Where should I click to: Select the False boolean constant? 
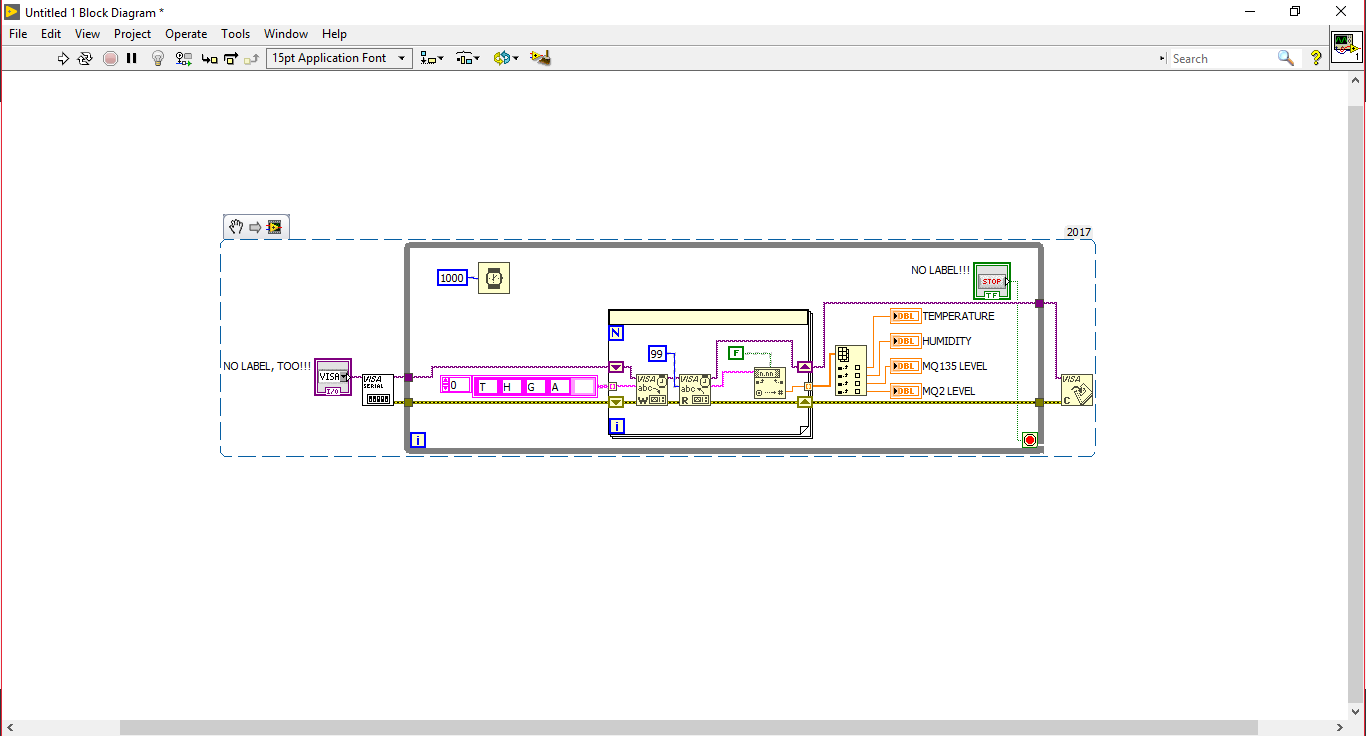(736, 353)
